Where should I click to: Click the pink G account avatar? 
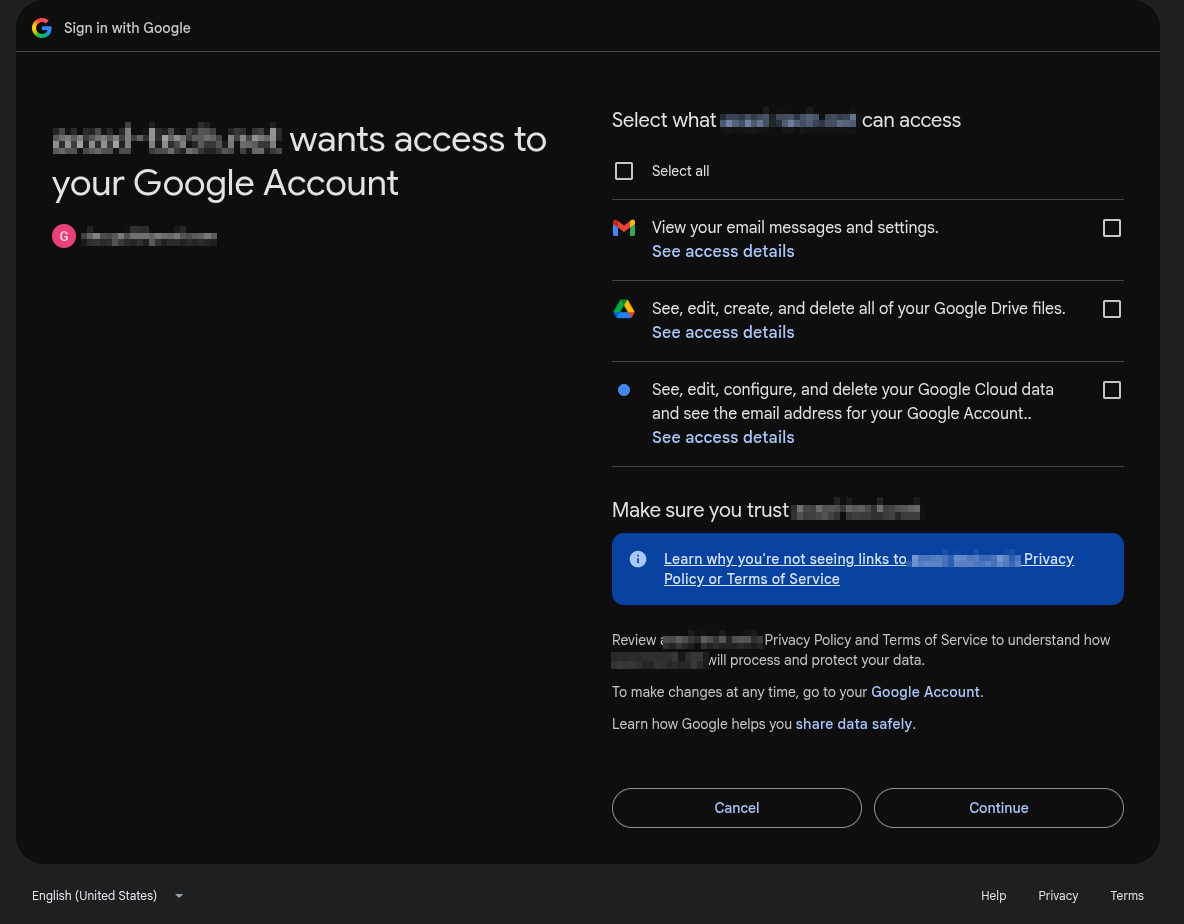coord(64,236)
